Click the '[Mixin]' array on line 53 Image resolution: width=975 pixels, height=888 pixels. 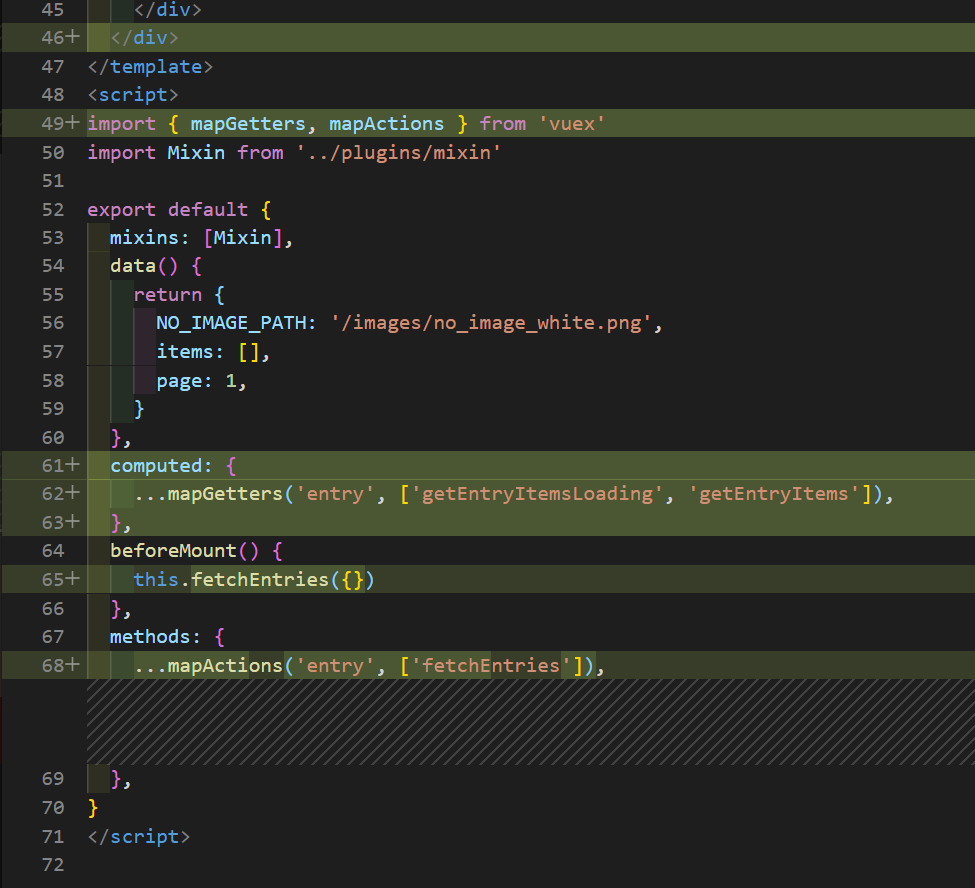pos(243,238)
